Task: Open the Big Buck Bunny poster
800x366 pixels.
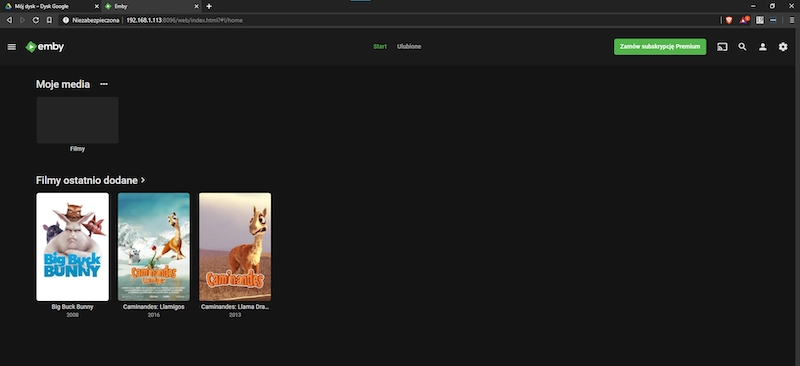Action: click(x=72, y=247)
